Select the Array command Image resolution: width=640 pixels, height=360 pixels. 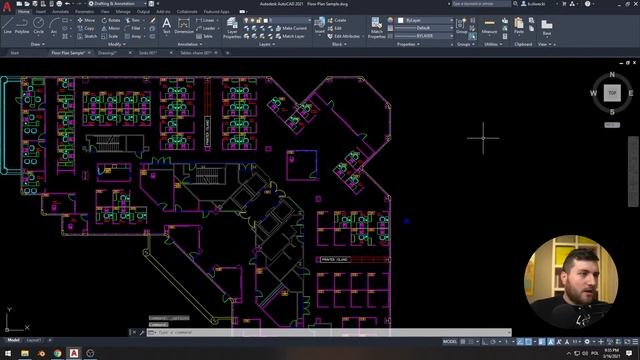point(133,36)
